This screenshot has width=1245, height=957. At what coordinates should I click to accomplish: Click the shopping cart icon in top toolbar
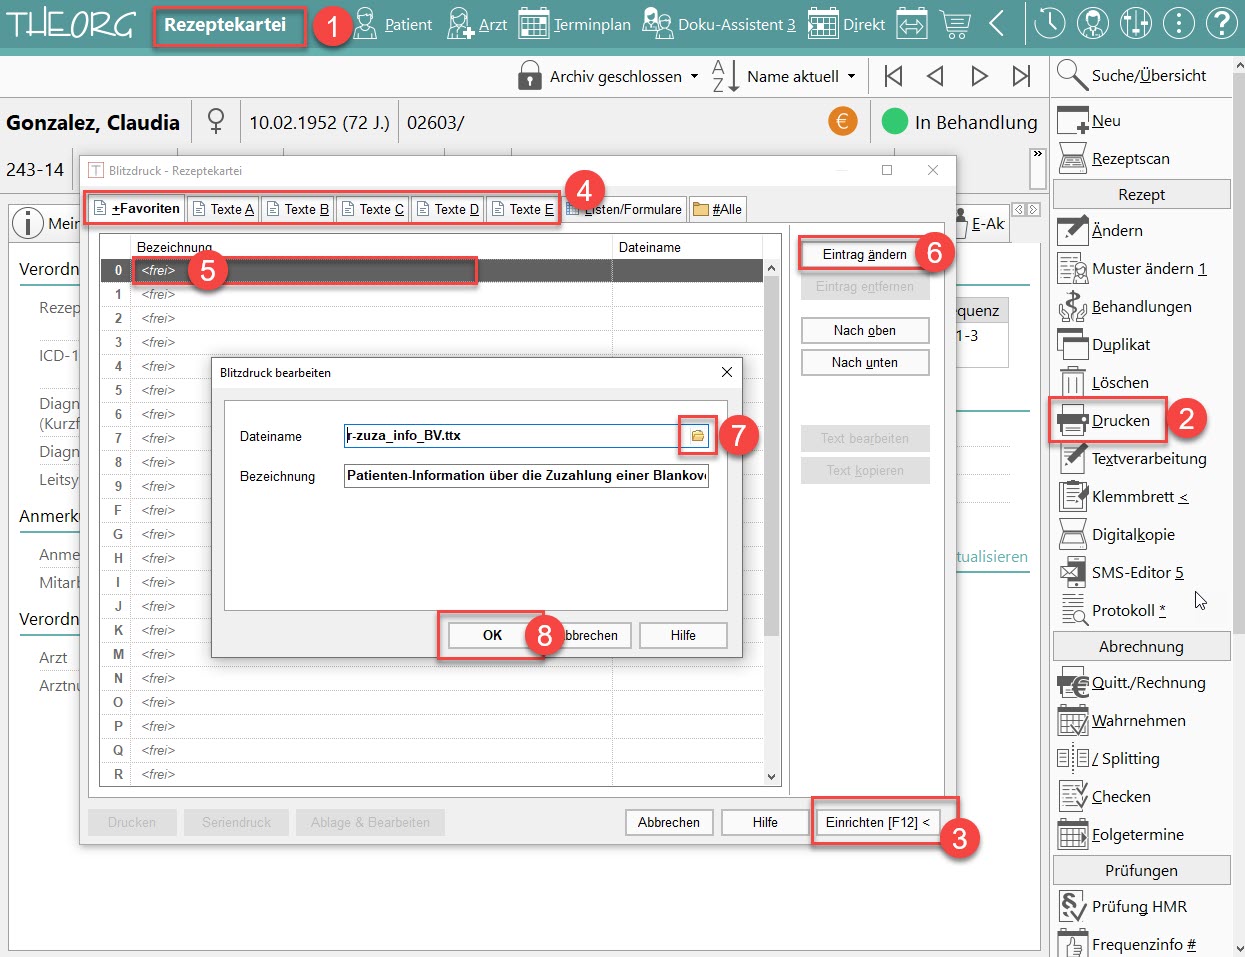click(x=955, y=24)
